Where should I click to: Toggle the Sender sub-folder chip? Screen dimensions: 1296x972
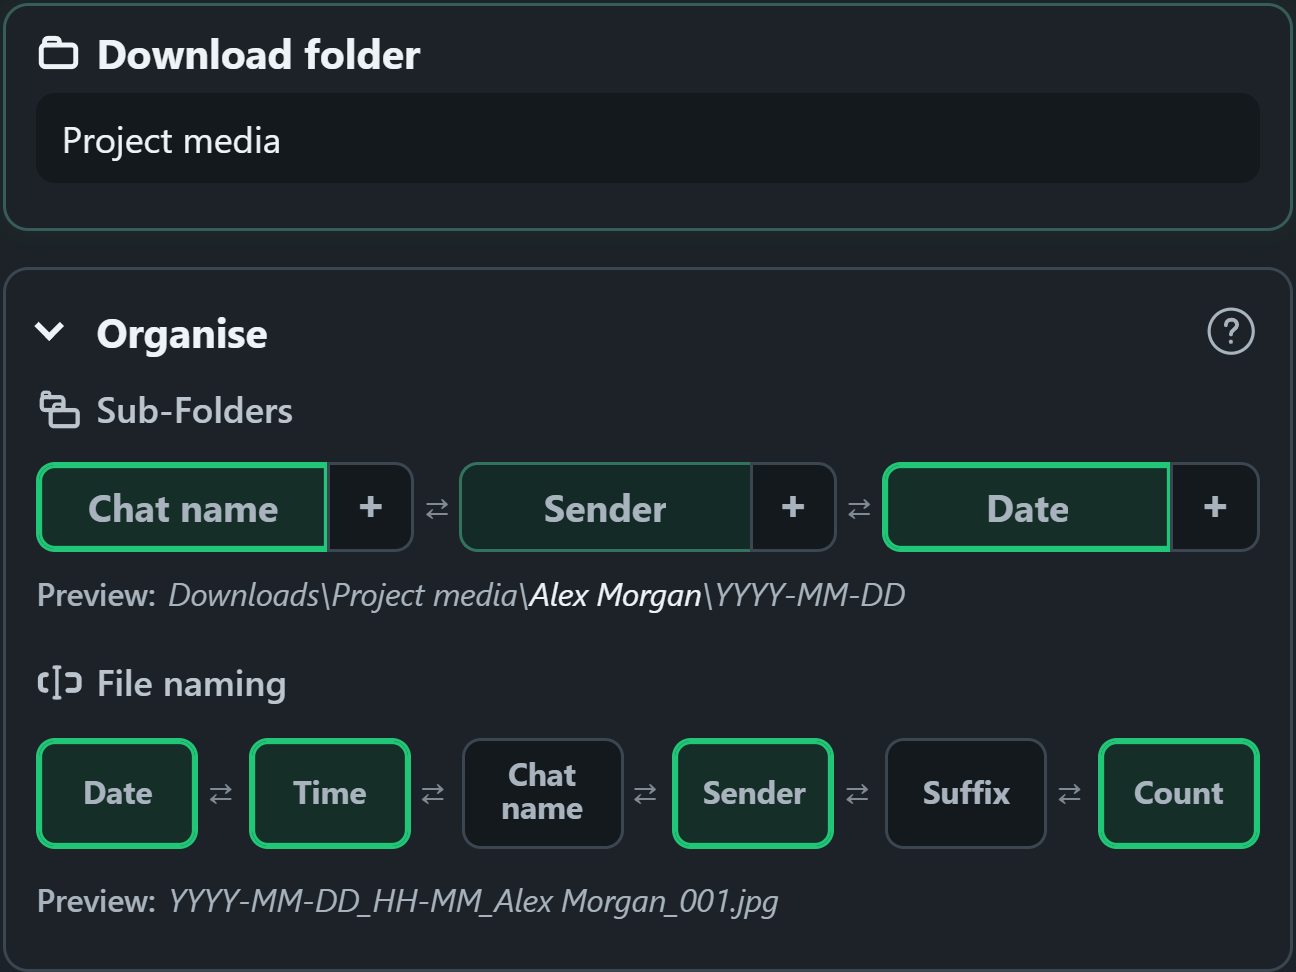pyautogui.click(x=605, y=507)
